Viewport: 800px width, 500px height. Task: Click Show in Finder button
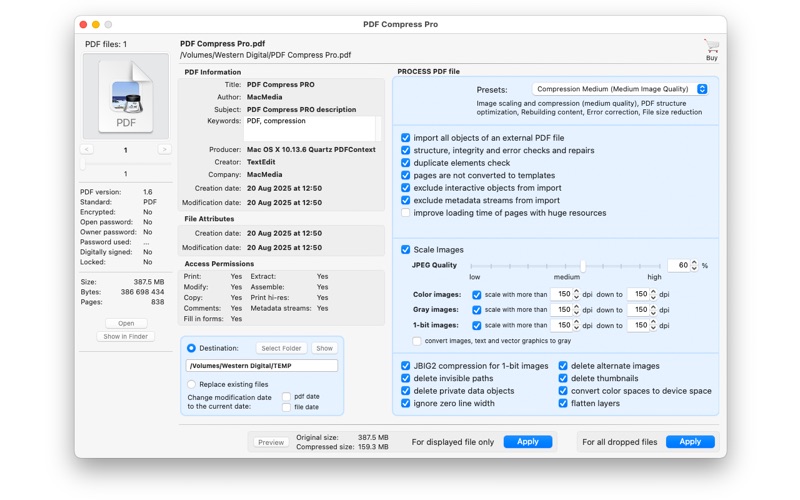coord(126,337)
